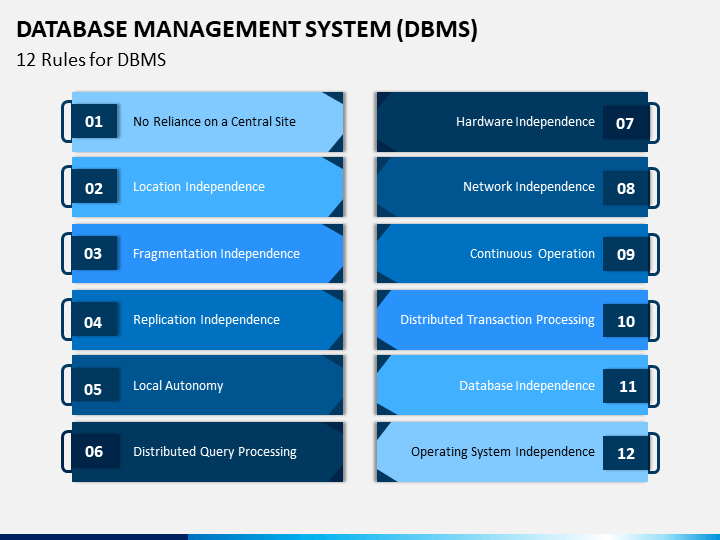The image size is (720, 540).
Task: Select the text "Database Independence"
Action: [527, 386]
